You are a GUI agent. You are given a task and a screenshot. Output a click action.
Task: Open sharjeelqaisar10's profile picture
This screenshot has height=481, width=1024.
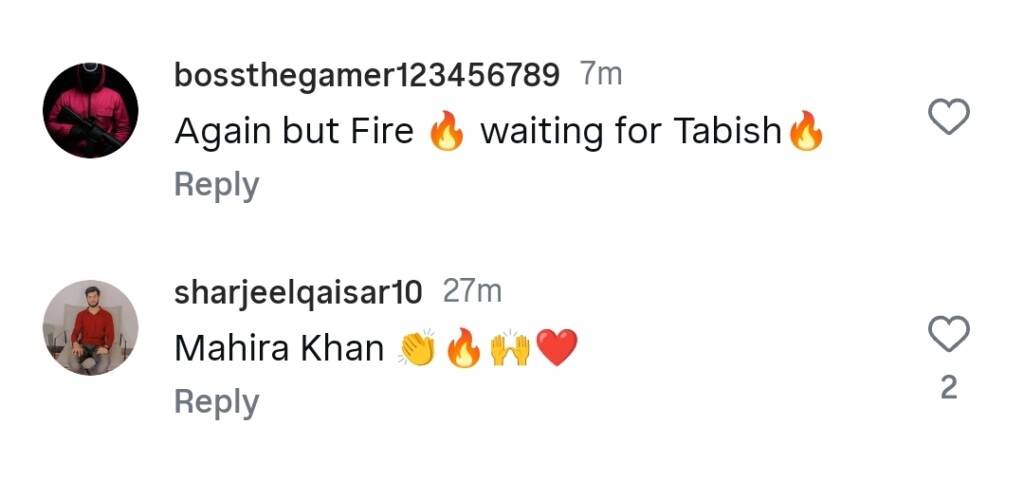[x=90, y=327]
